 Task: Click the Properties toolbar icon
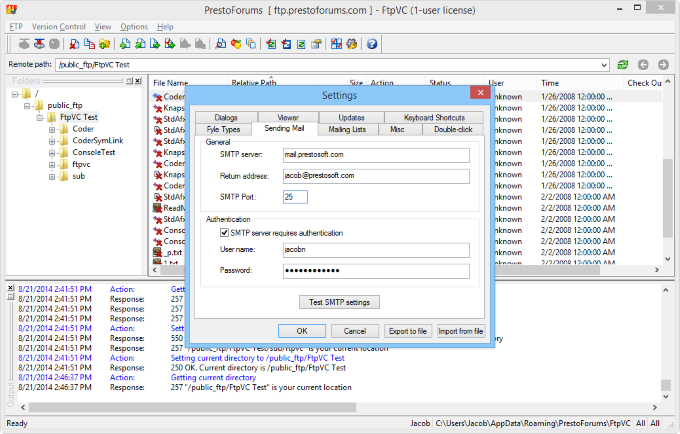[316, 44]
